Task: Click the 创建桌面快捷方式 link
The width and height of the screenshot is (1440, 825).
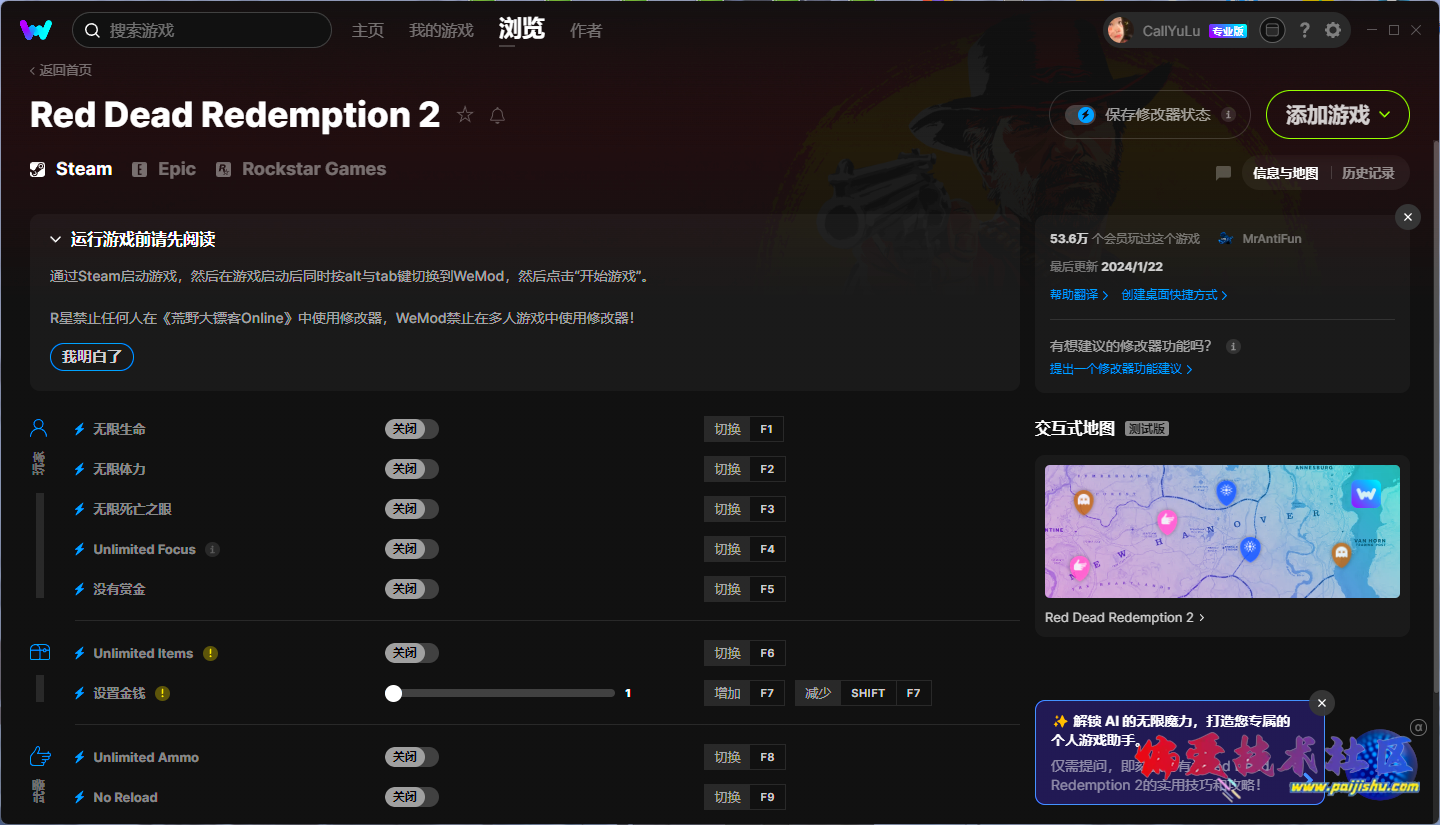Action: click(x=1174, y=295)
